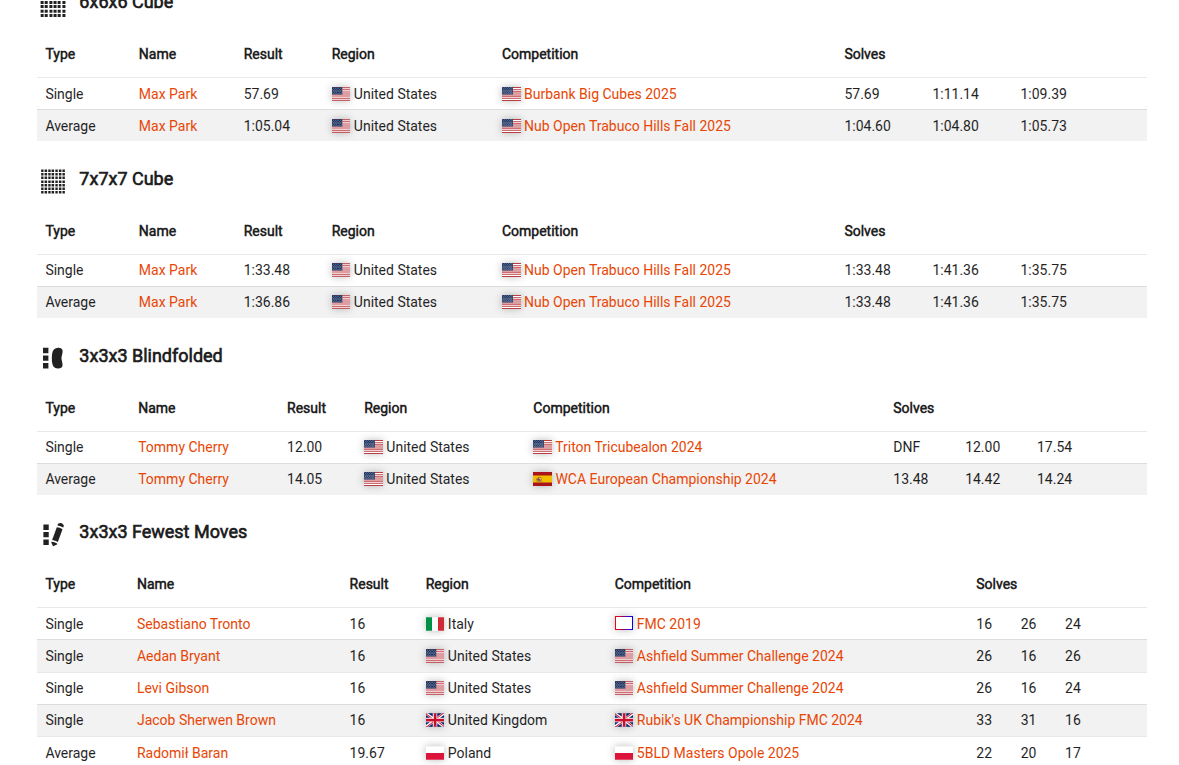Click the Spain flag for WCA European Championship
This screenshot has width=1179, height=765.
[542, 479]
